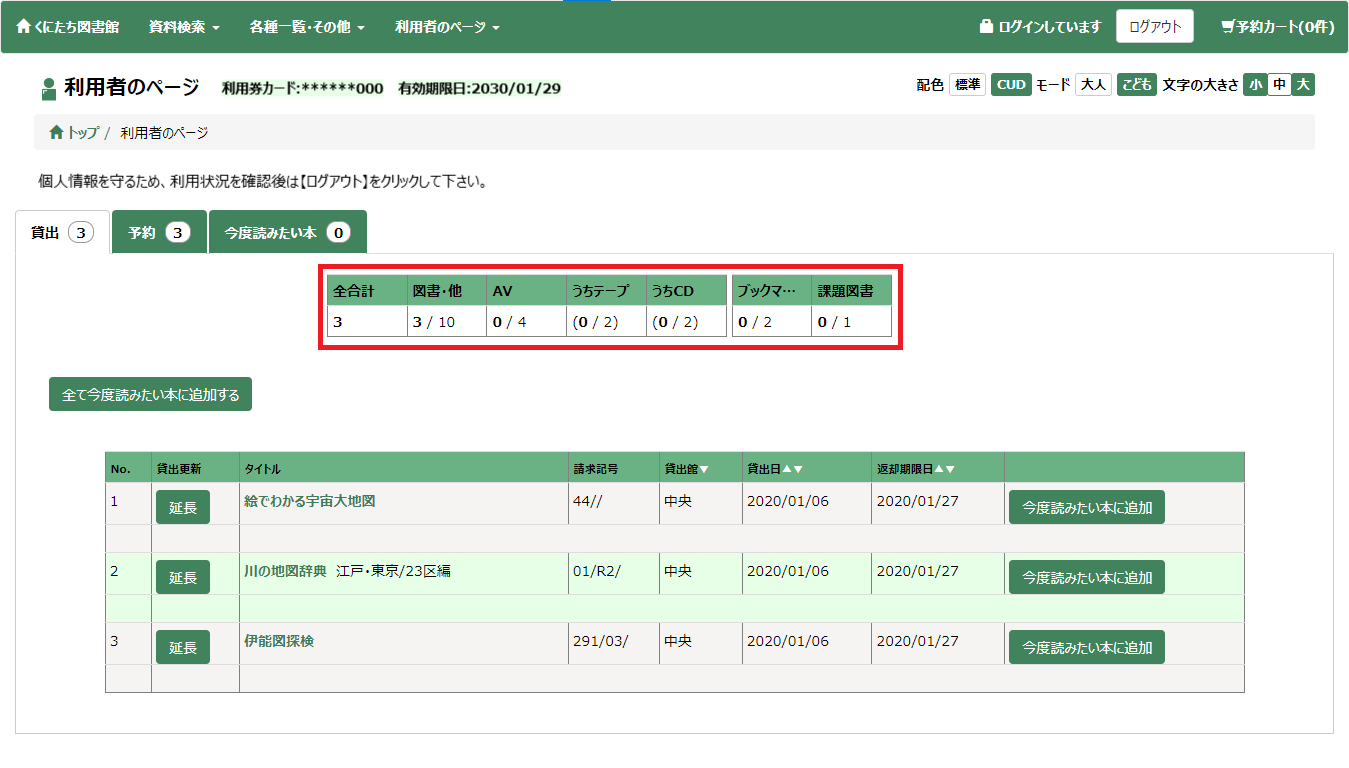The image size is (1349, 768).
Task: Go to トップ breadcrumb link
Action: click(x=83, y=132)
